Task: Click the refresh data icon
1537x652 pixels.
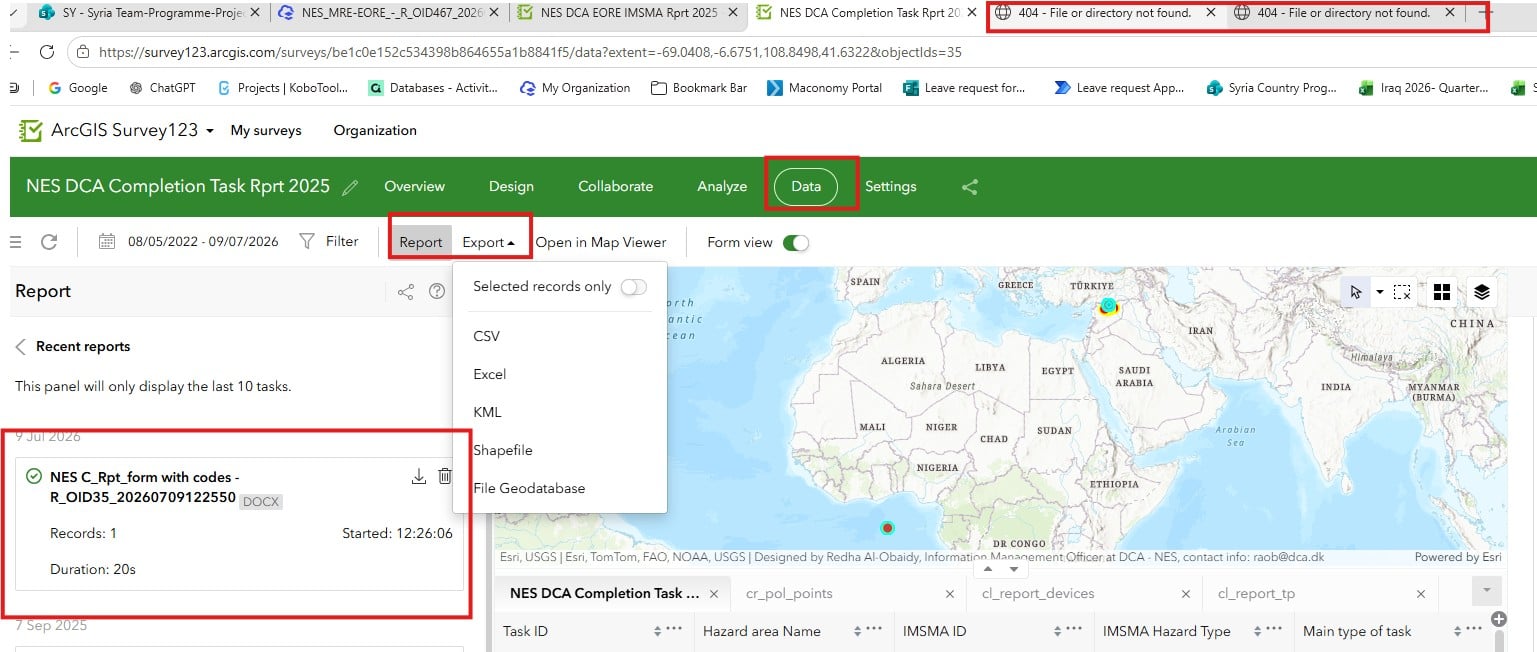Action: [x=49, y=242]
